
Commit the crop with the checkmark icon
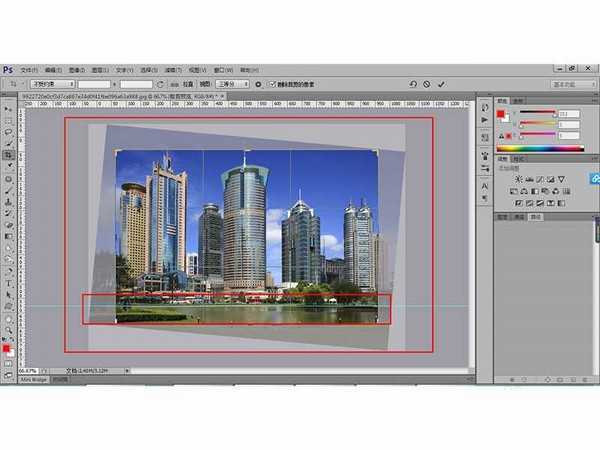tap(441, 85)
